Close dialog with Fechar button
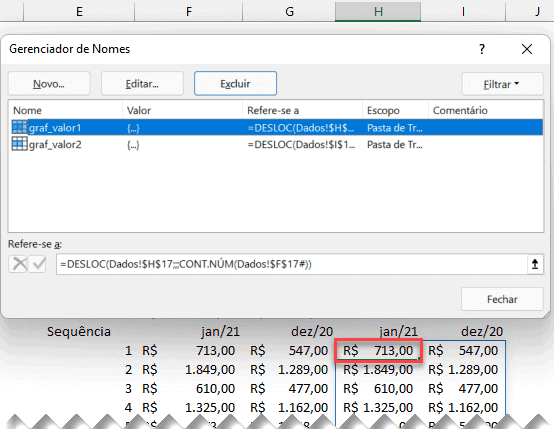Viewport: 554px width, 429px height. (x=502, y=299)
